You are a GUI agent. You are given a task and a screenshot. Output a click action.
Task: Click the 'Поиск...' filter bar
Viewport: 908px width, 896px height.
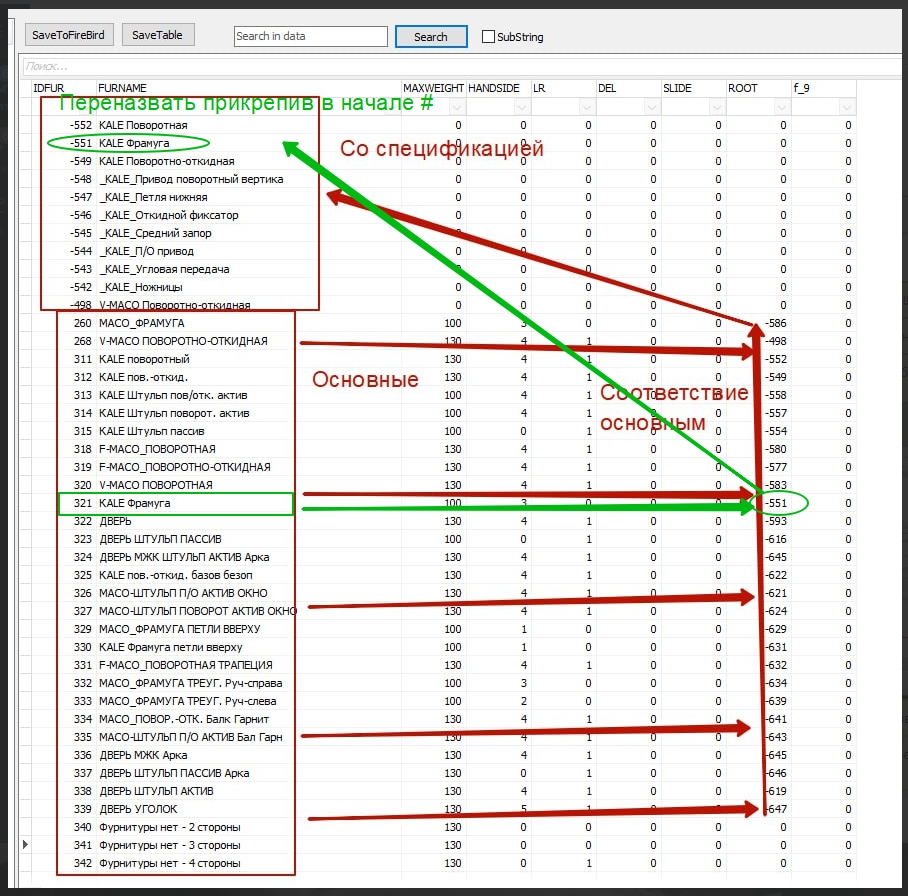[400, 66]
